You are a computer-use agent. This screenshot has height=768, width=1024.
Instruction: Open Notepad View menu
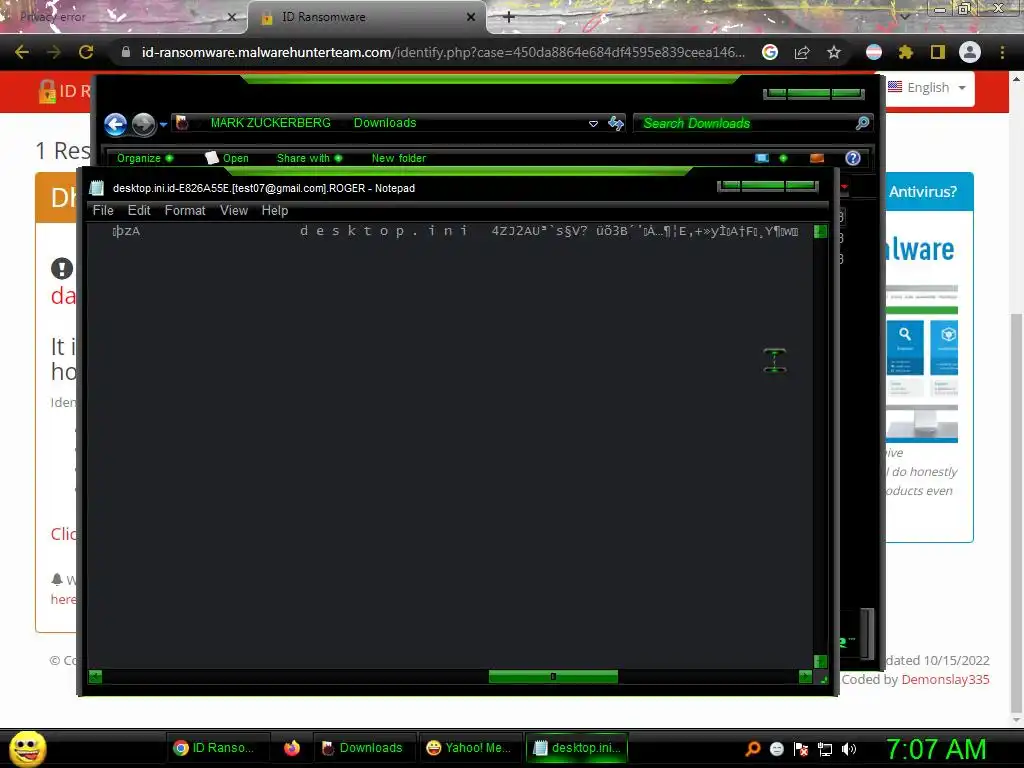[x=234, y=210]
